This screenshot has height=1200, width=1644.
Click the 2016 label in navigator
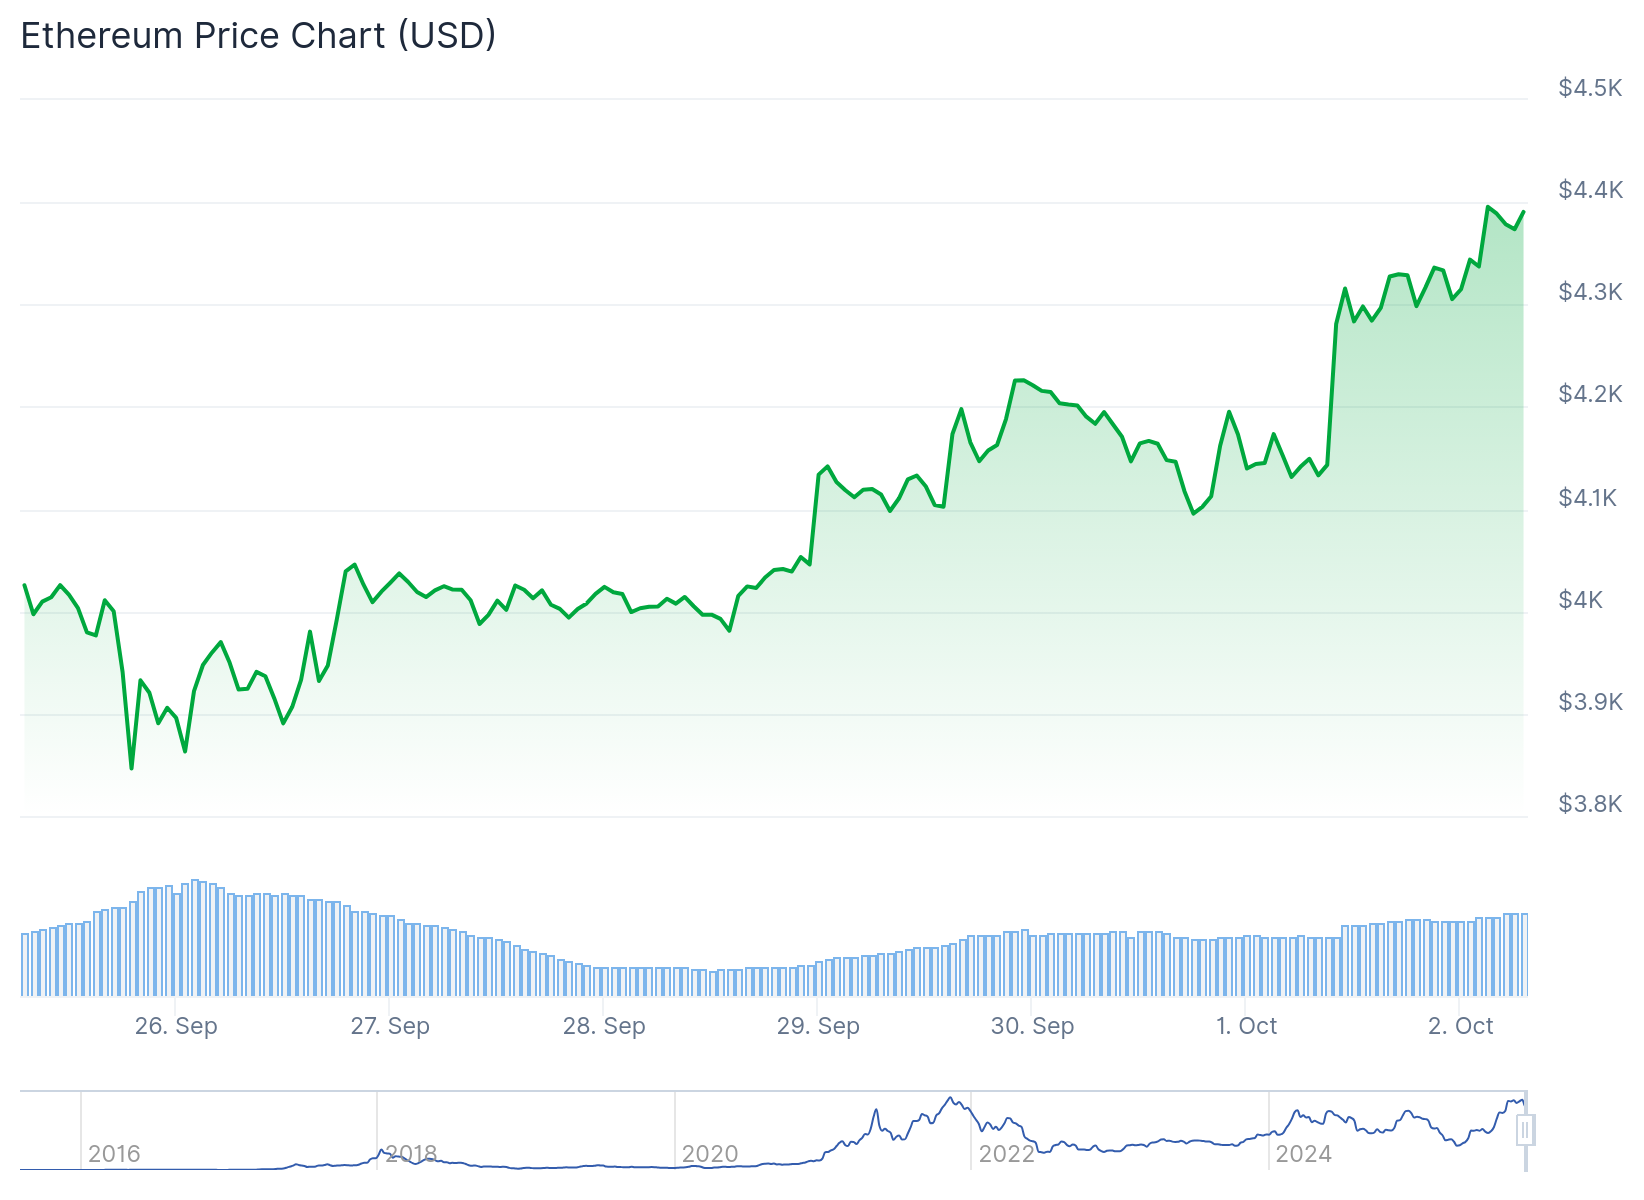[114, 1154]
